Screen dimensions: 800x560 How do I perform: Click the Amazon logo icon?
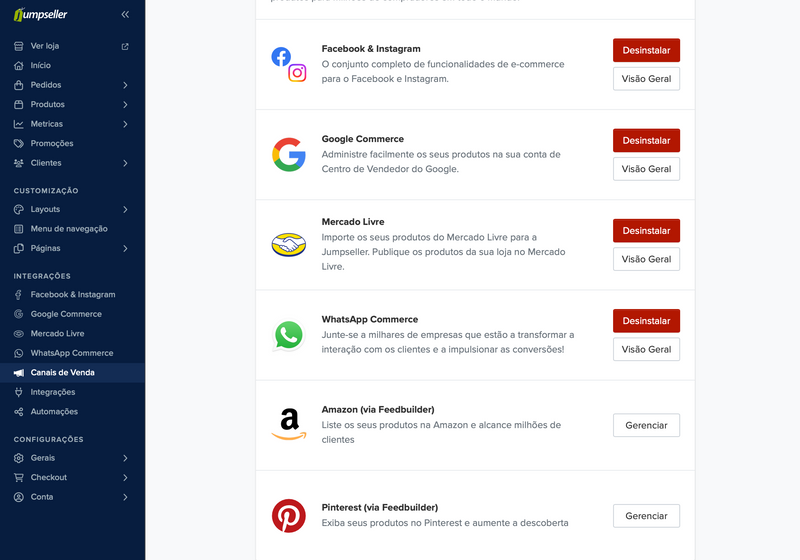pyautogui.click(x=289, y=424)
